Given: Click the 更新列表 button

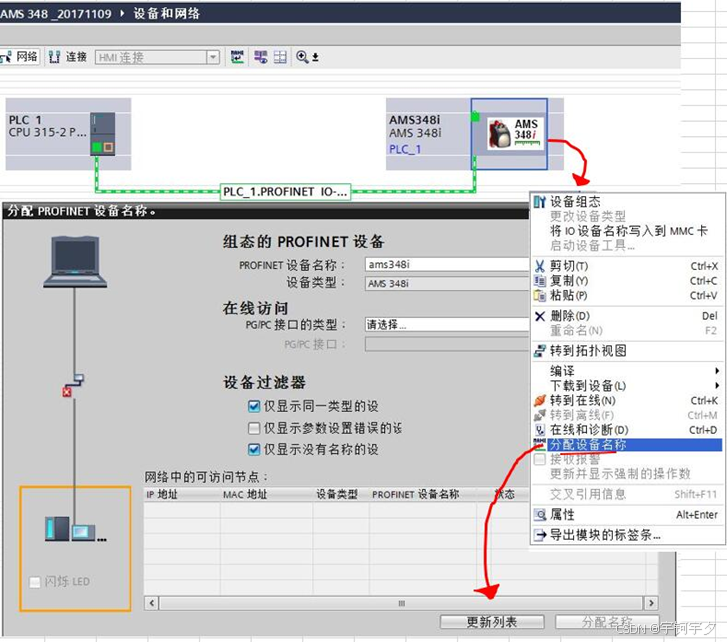Looking at the screenshot, I should point(492,622).
